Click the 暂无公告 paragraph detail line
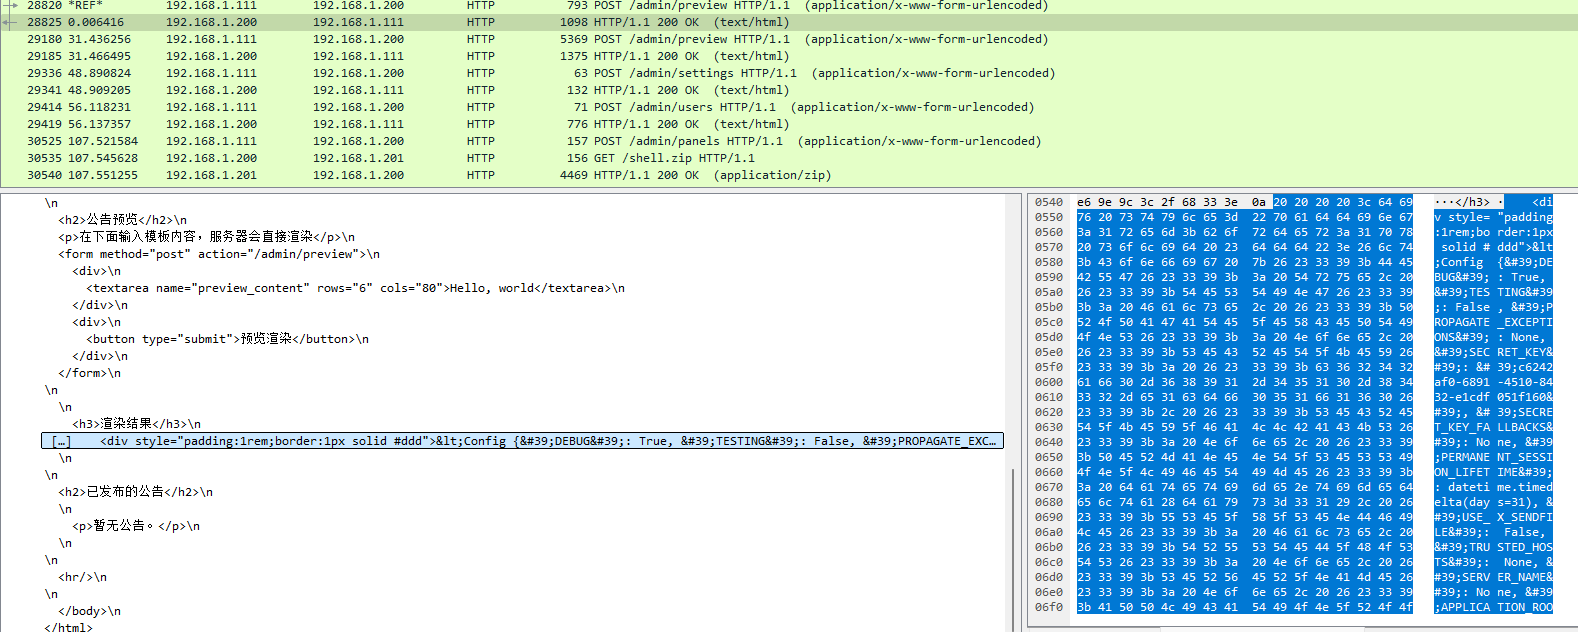Viewport: 1578px width, 632px height. [x=135, y=526]
